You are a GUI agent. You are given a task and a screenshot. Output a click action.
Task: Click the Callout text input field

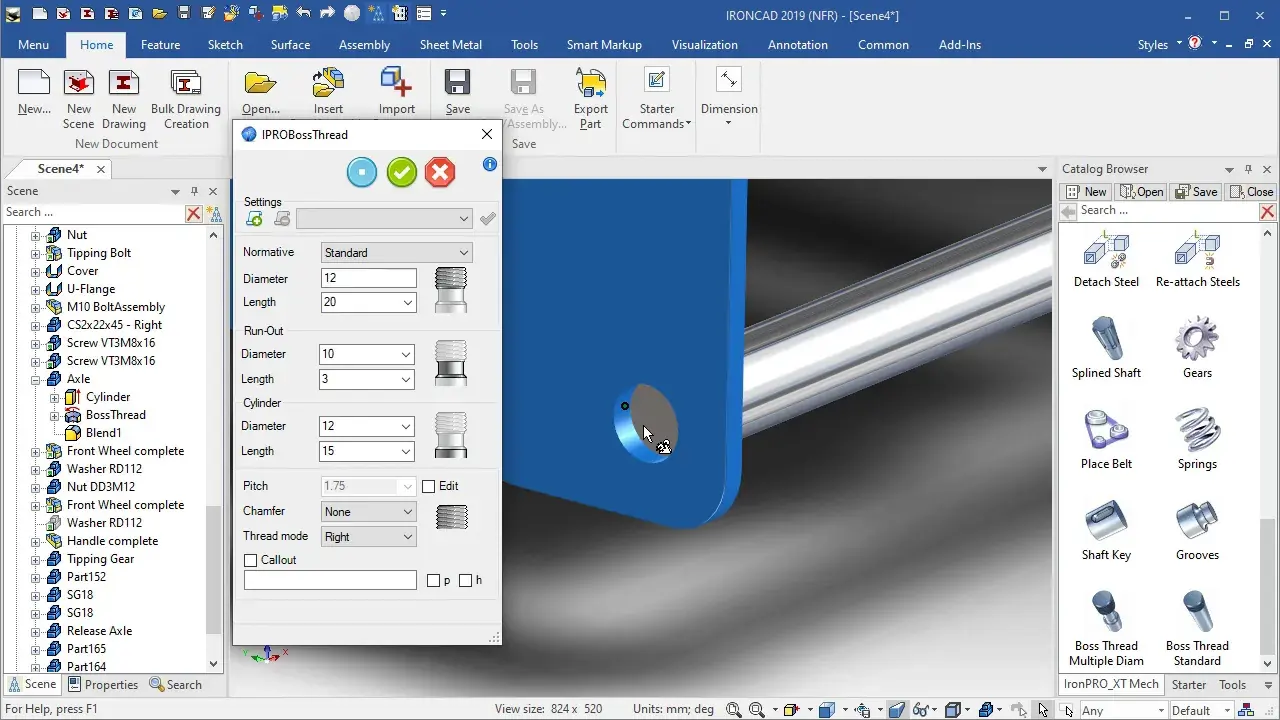(330, 580)
